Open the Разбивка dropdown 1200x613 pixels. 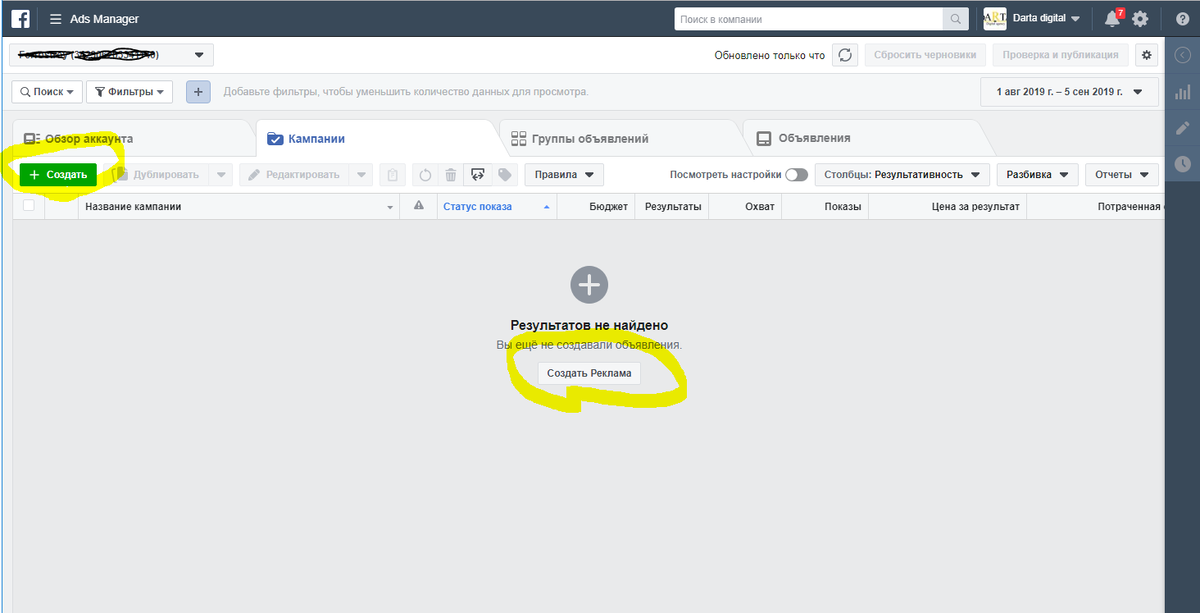coord(1037,175)
